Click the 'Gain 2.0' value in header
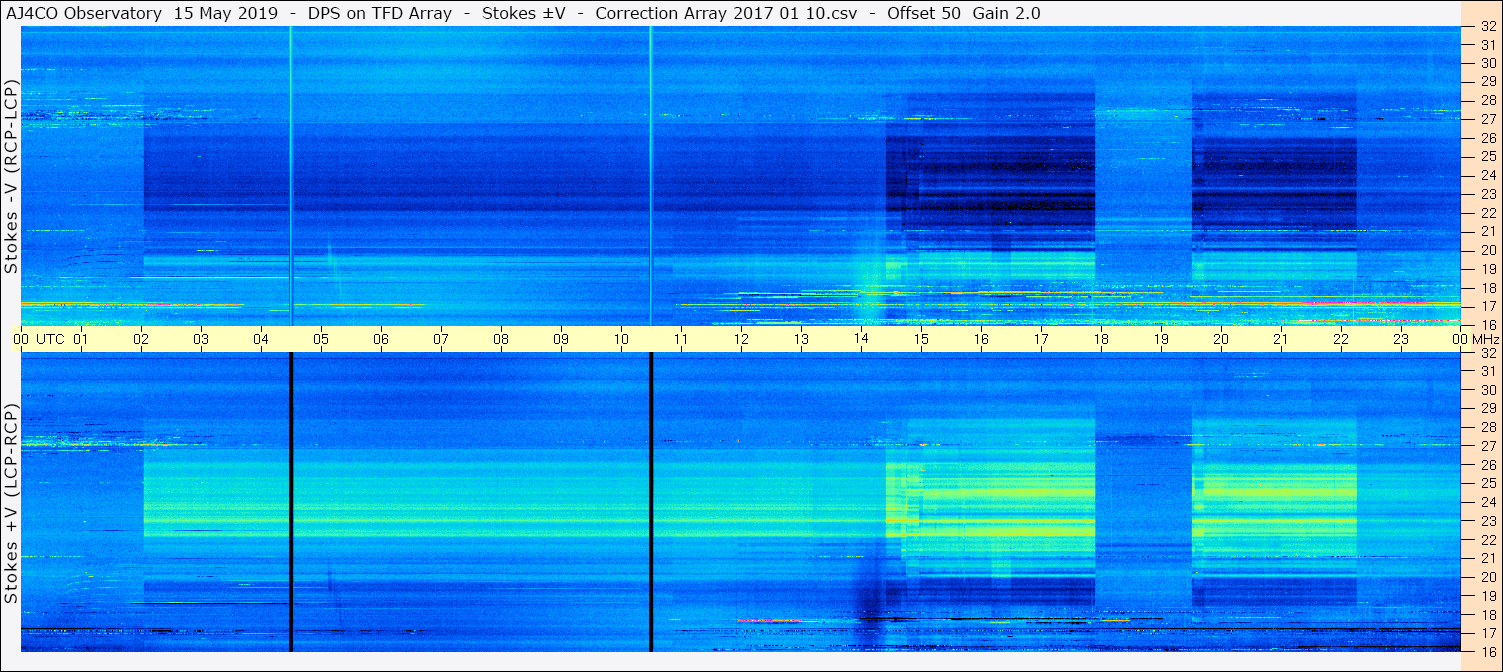This screenshot has width=1503, height=672. 1006,13
